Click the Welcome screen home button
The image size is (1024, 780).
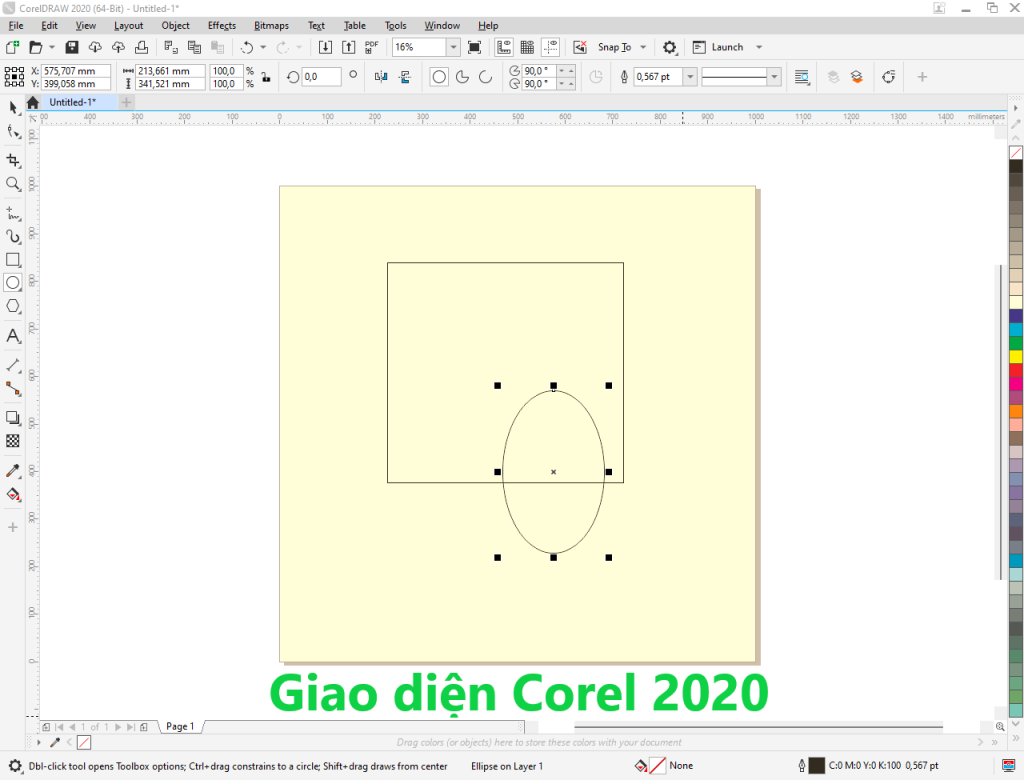point(33,102)
